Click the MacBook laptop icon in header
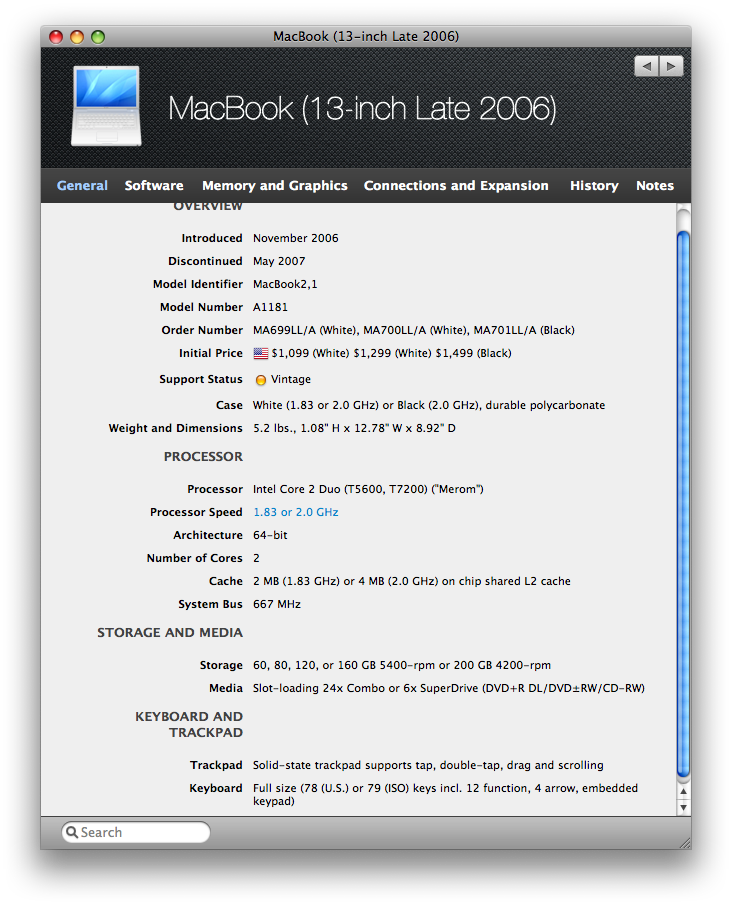This screenshot has height=905, width=732. [106, 106]
